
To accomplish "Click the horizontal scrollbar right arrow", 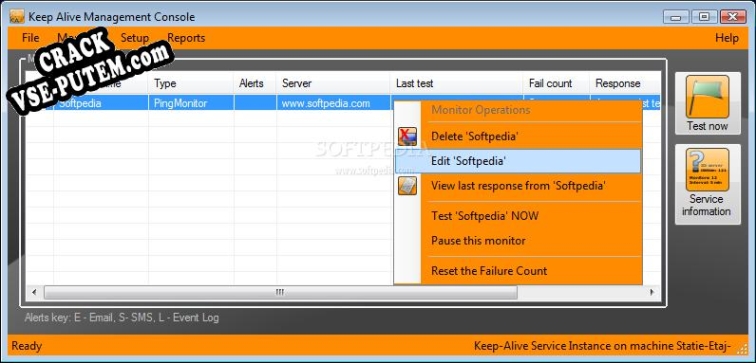I will tap(652, 292).
